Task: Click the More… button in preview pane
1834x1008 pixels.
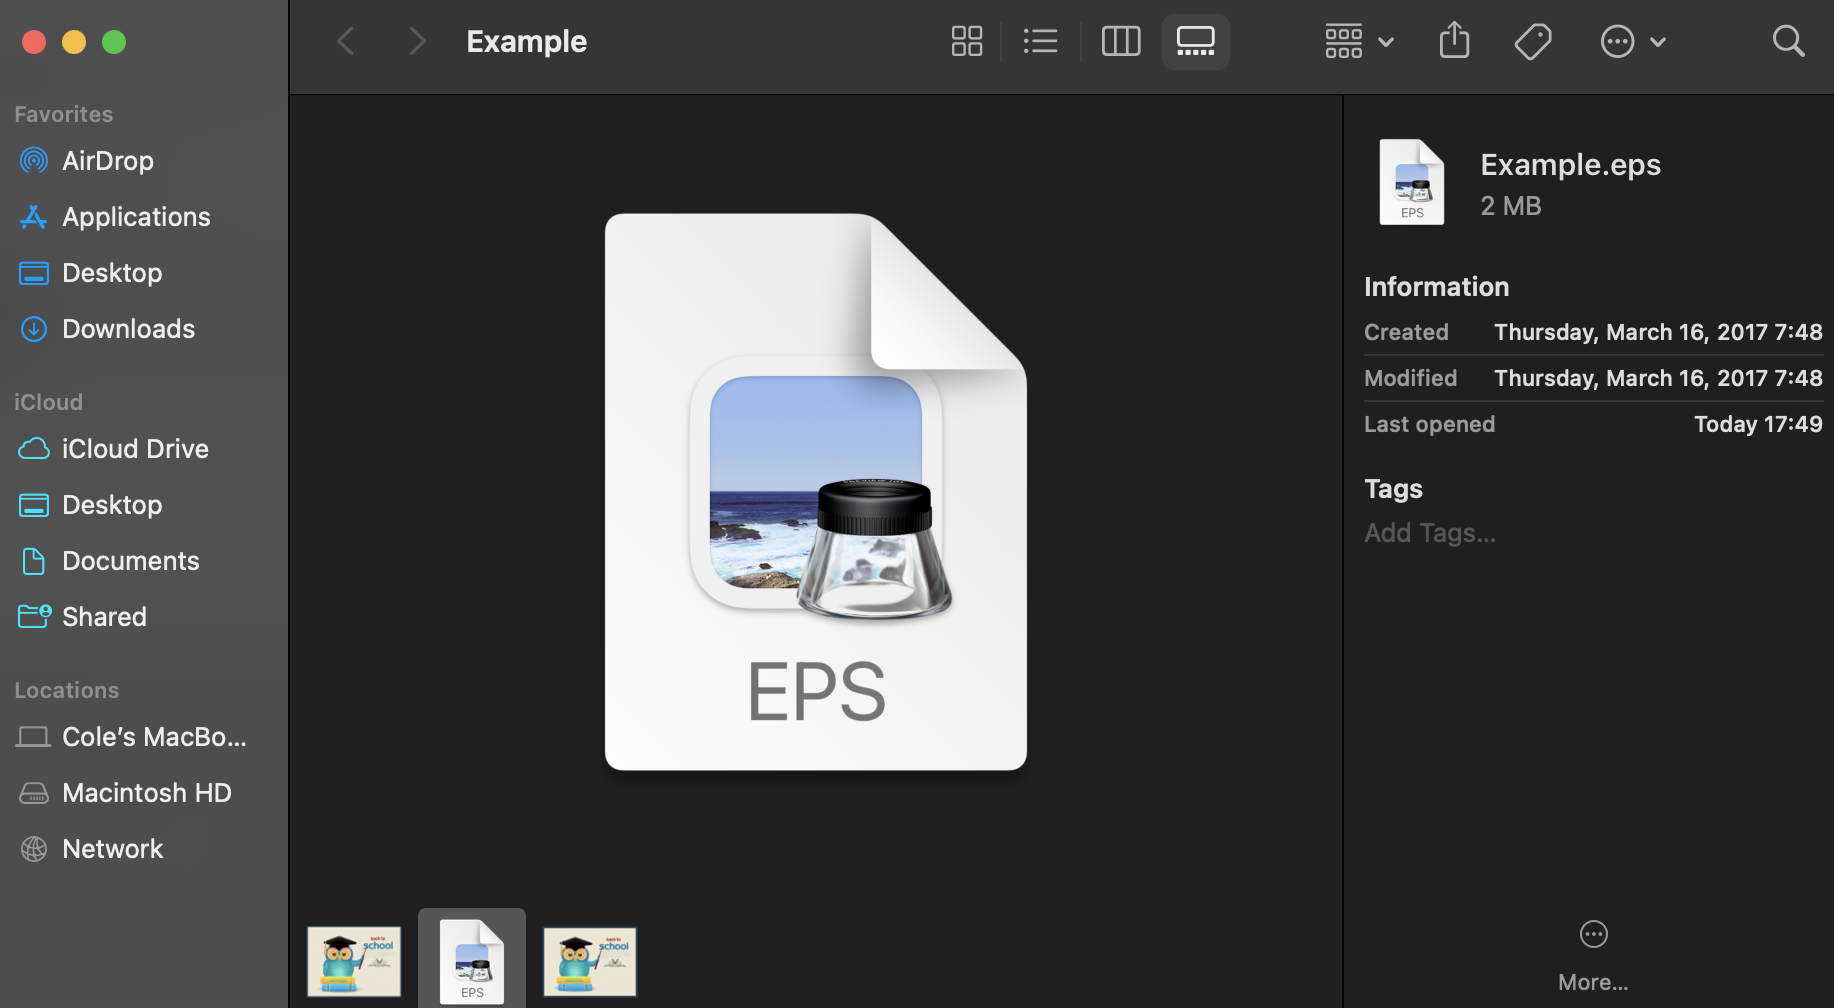Action: 1593,955
